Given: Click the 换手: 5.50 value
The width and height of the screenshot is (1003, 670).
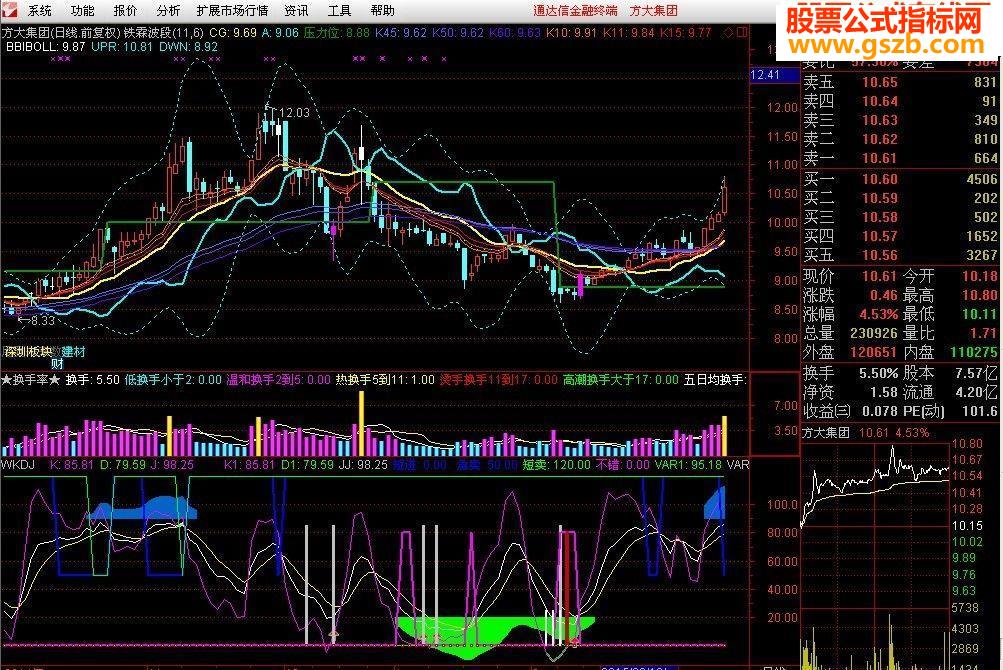Looking at the screenshot, I should tap(93, 379).
